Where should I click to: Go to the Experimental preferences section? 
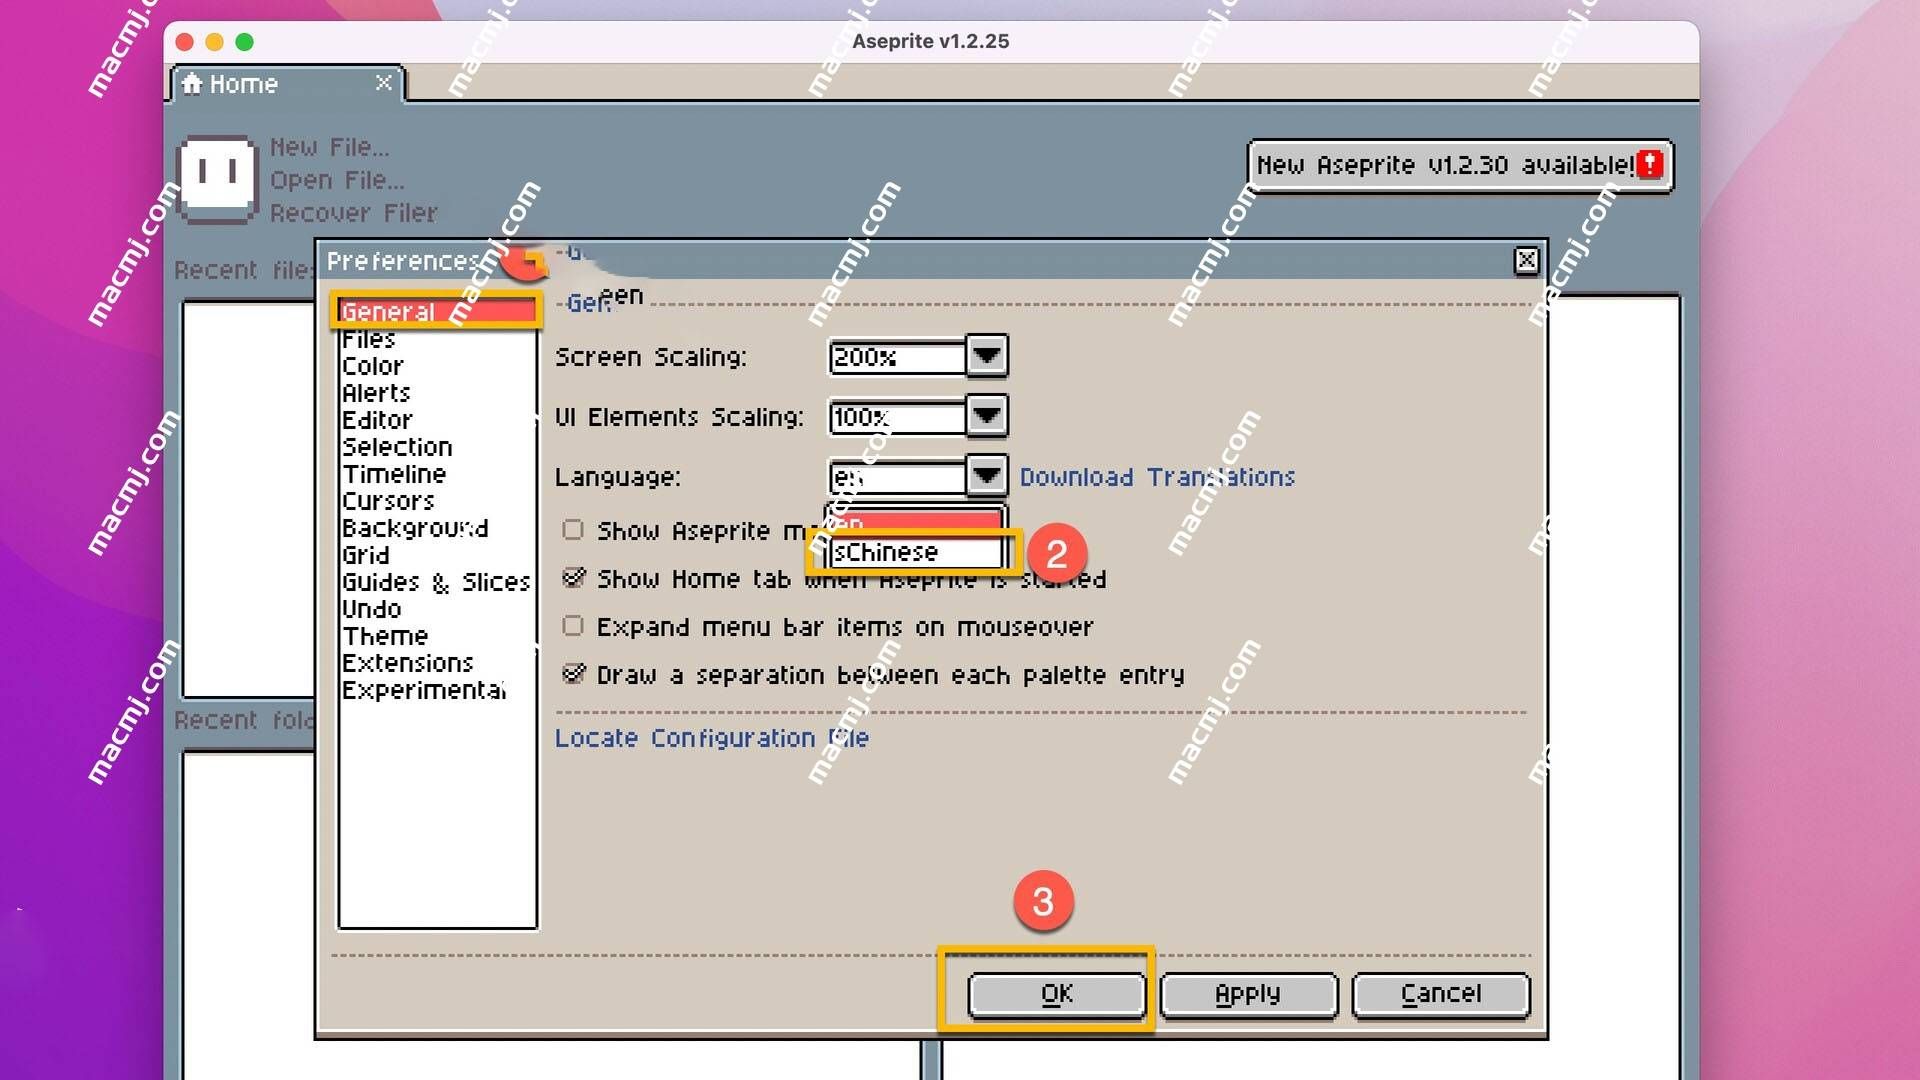coord(437,690)
